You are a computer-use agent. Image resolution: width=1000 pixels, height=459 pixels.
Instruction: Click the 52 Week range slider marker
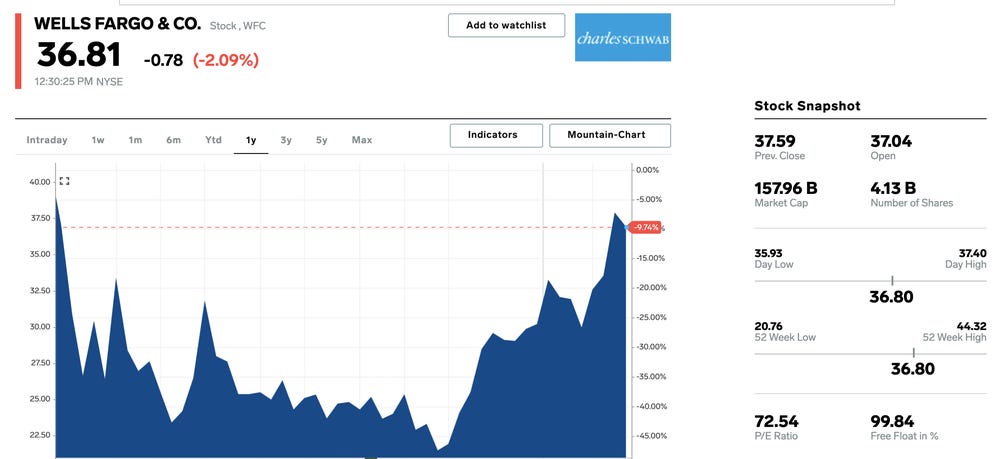(x=913, y=353)
